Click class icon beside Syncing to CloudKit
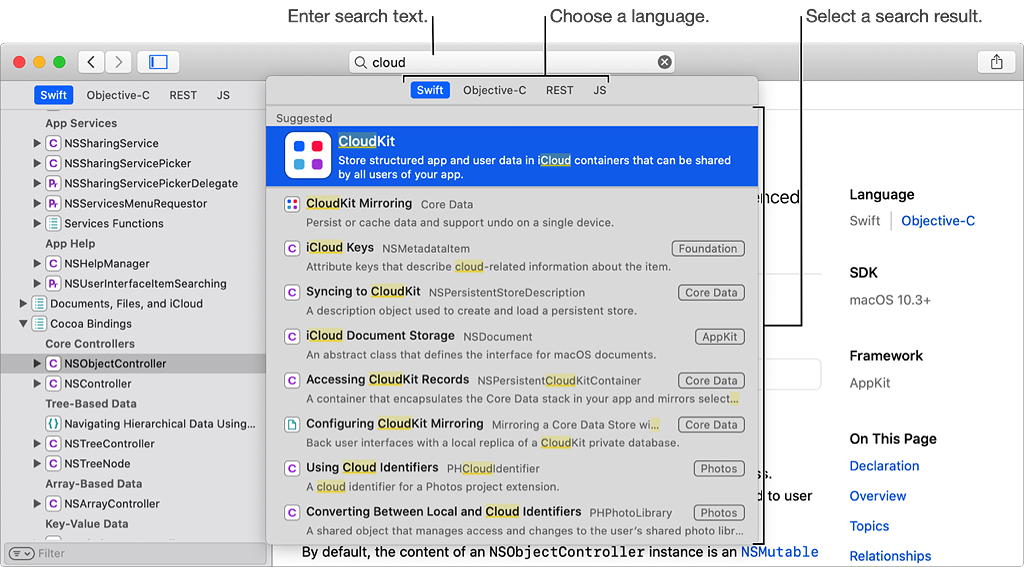Screen dimensions: 1024x567 [292, 292]
